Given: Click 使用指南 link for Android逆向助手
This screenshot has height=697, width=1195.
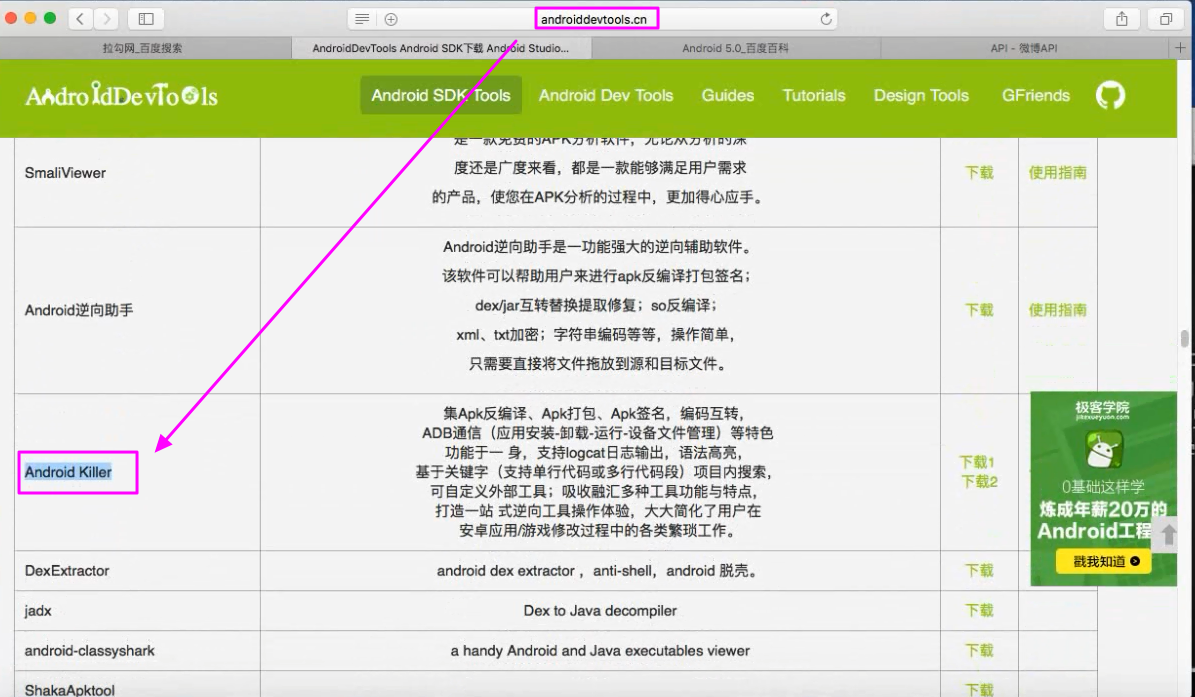Looking at the screenshot, I should [1057, 310].
